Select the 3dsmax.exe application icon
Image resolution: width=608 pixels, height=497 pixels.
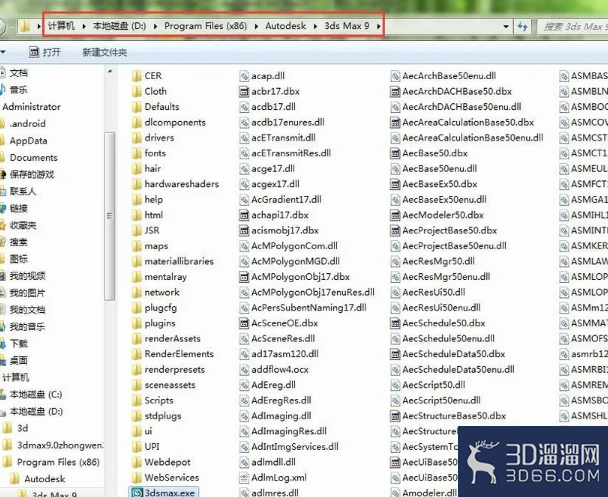pyautogui.click(x=137, y=492)
